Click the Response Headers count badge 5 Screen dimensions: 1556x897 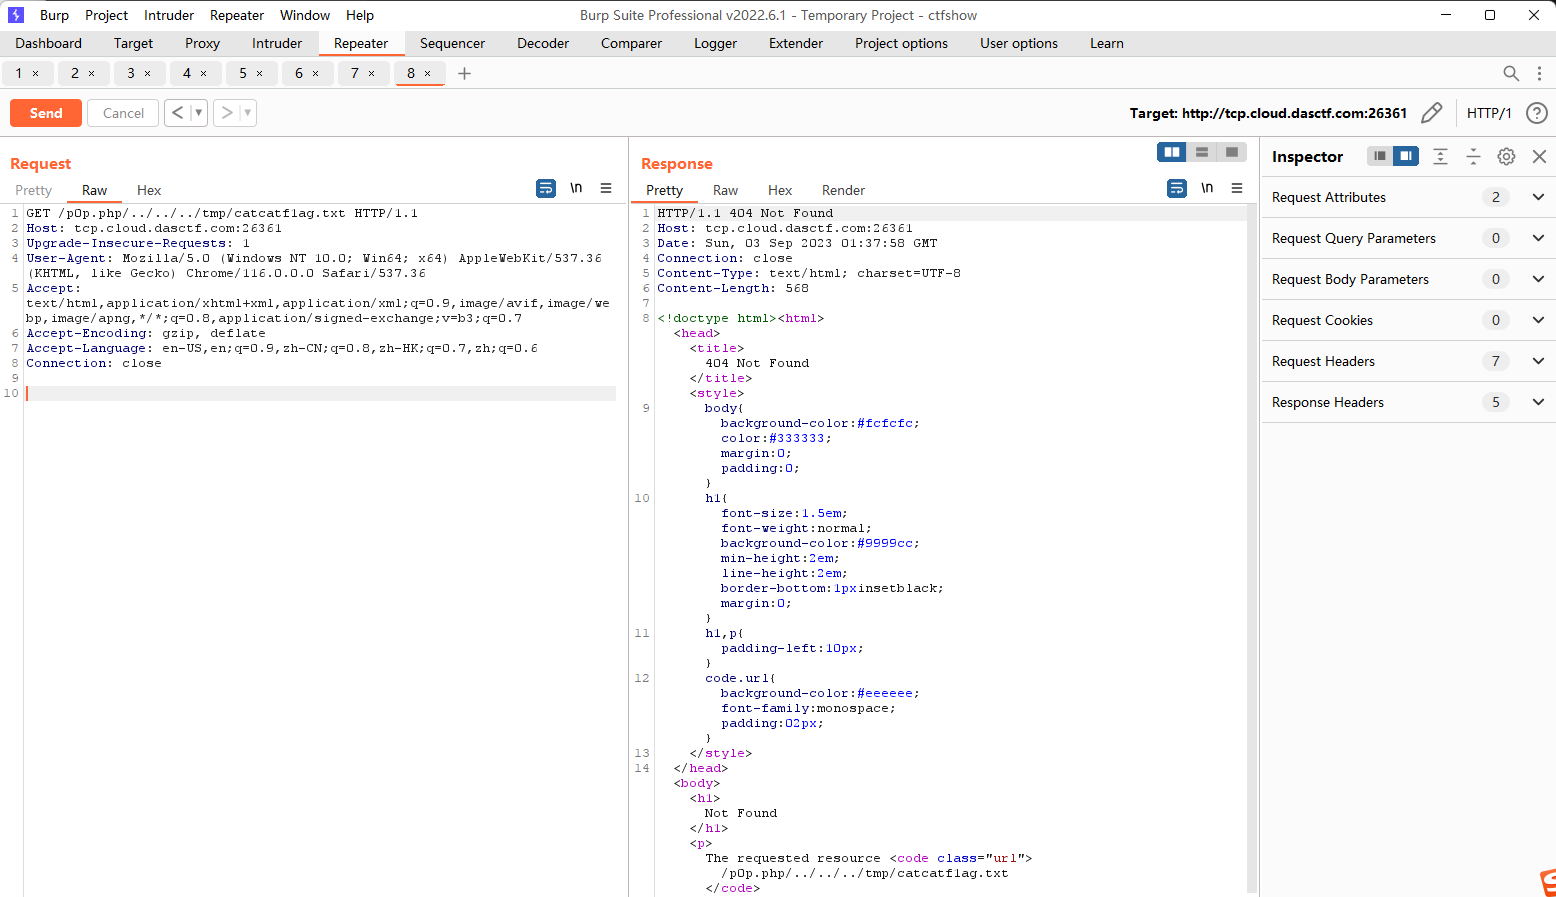tap(1496, 402)
